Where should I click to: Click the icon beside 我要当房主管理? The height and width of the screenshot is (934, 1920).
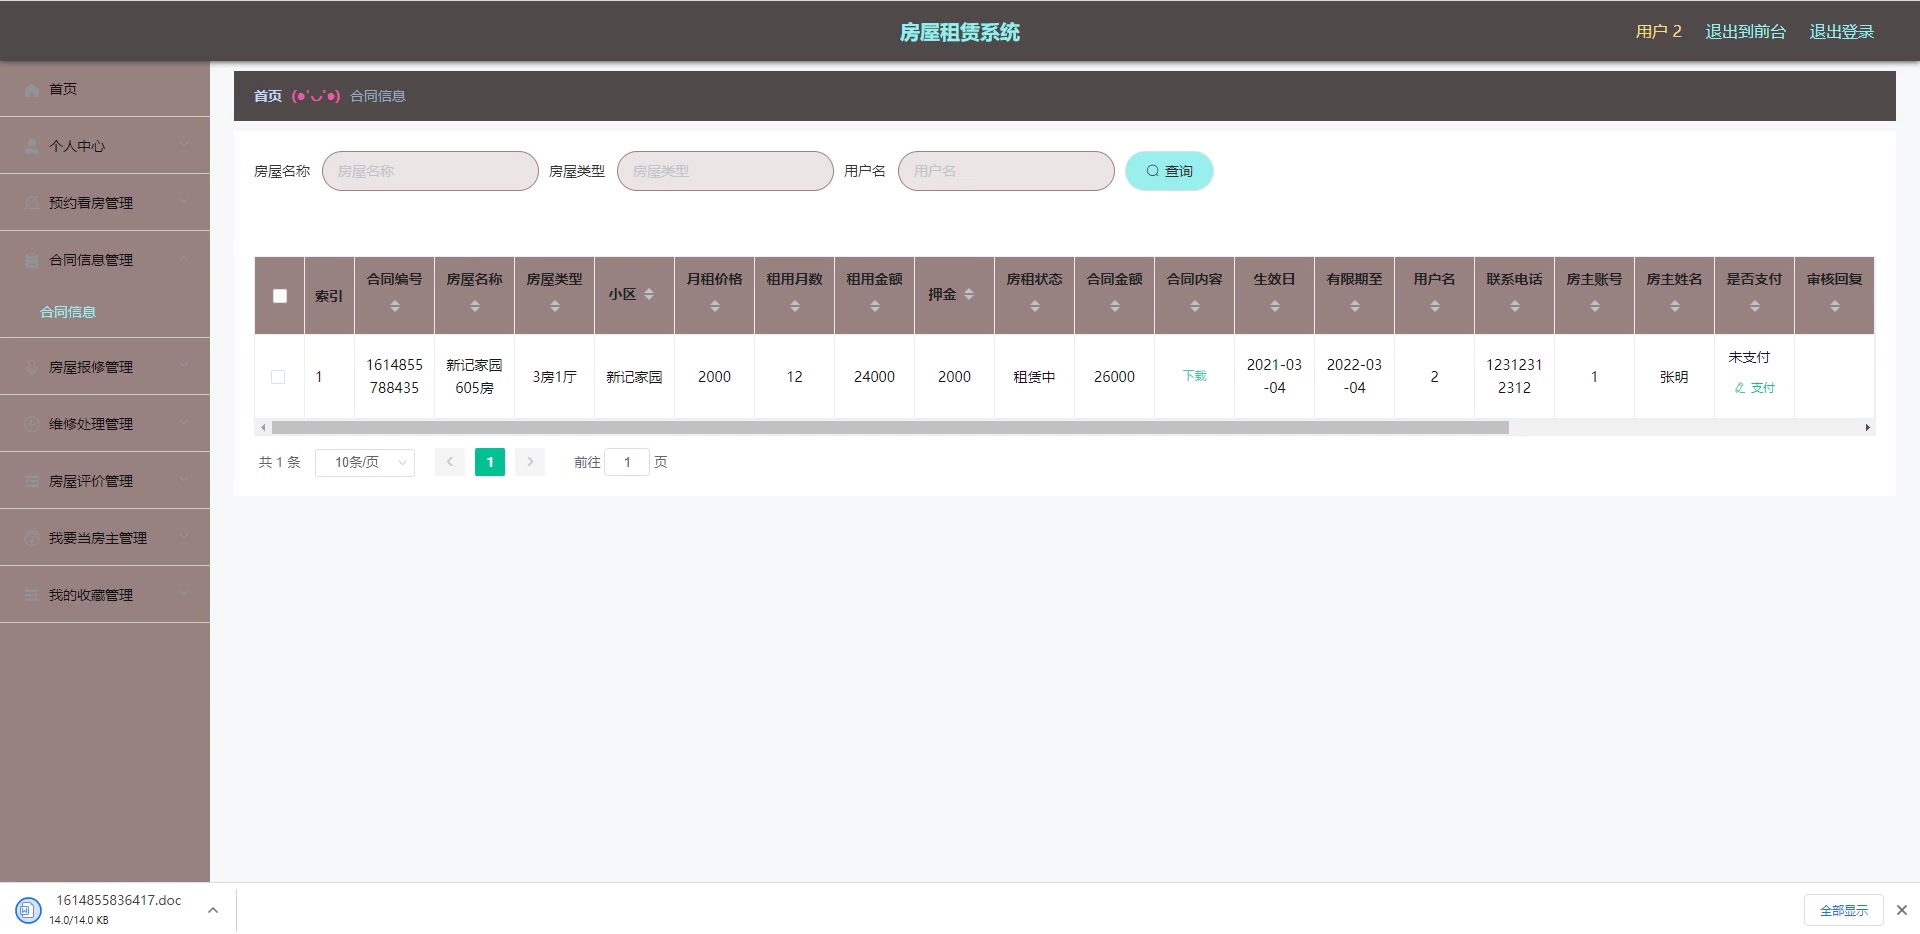[32, 538]
